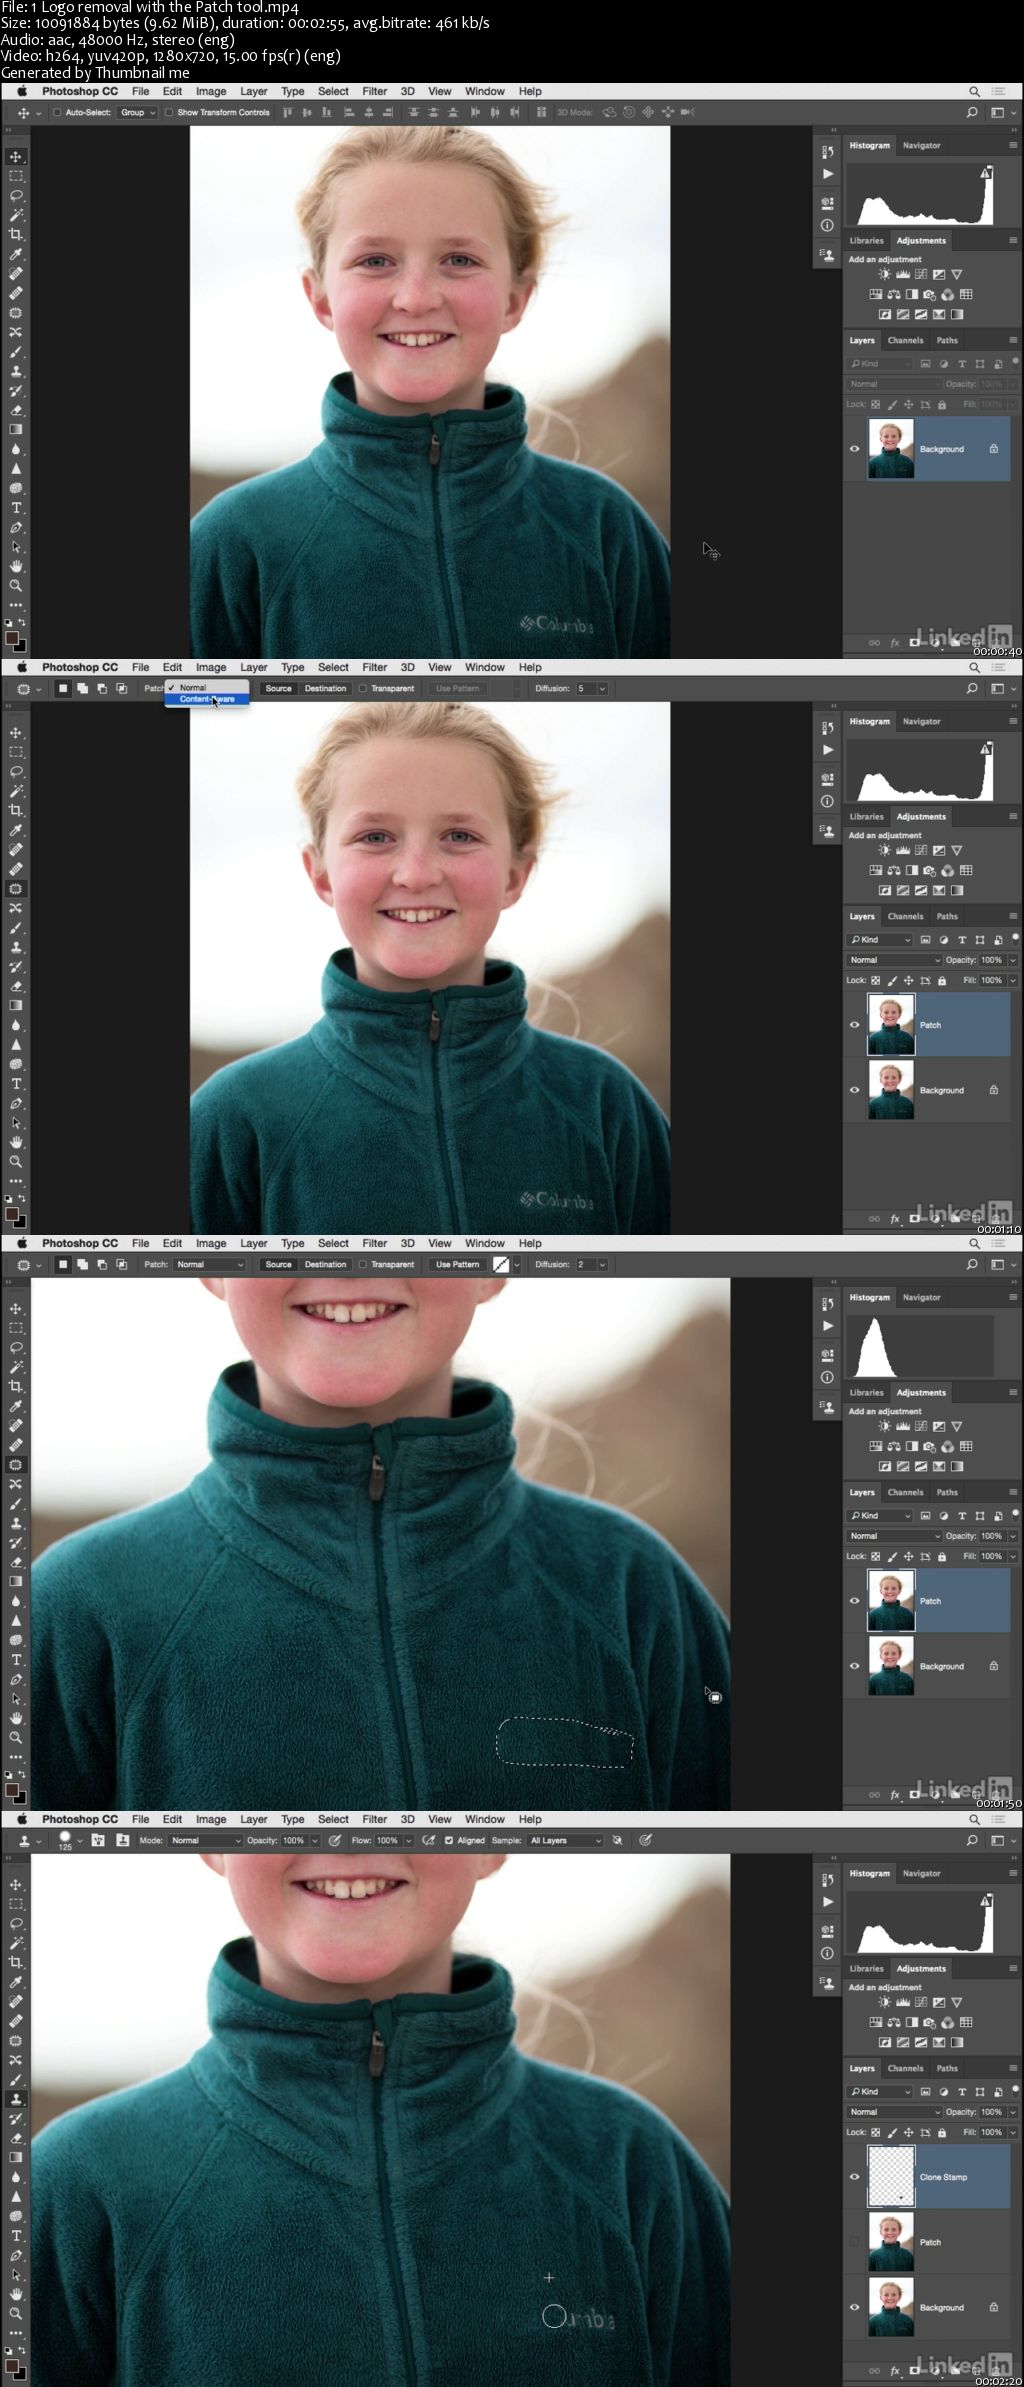
Task: Select Crop tool in the 00:01:10 frame toolbar
Action: pos(16,810)
